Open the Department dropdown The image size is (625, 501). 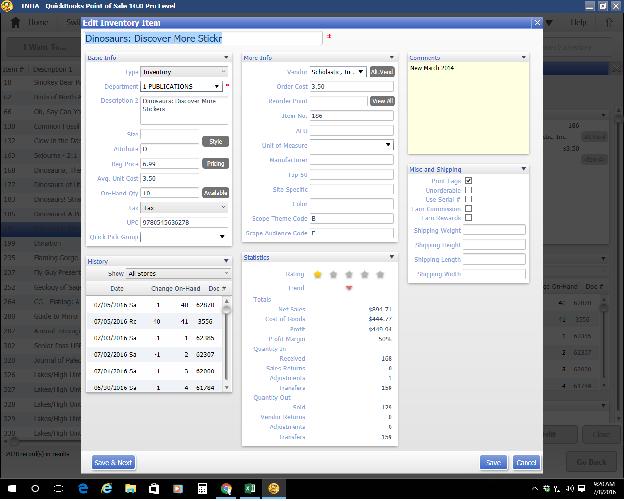(217, 86)
